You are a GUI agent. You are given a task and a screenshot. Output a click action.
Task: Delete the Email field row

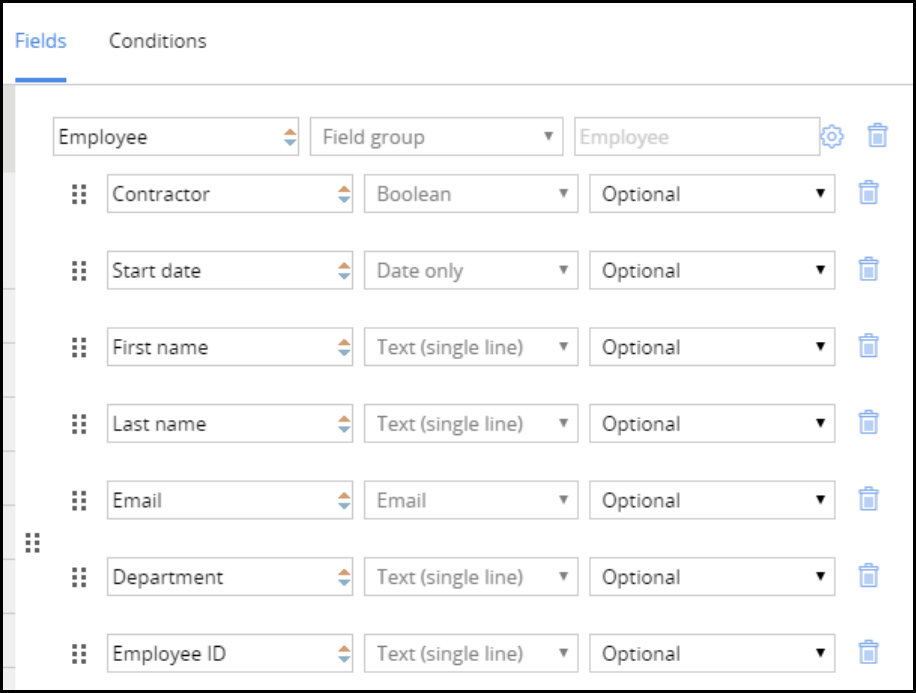869,499
